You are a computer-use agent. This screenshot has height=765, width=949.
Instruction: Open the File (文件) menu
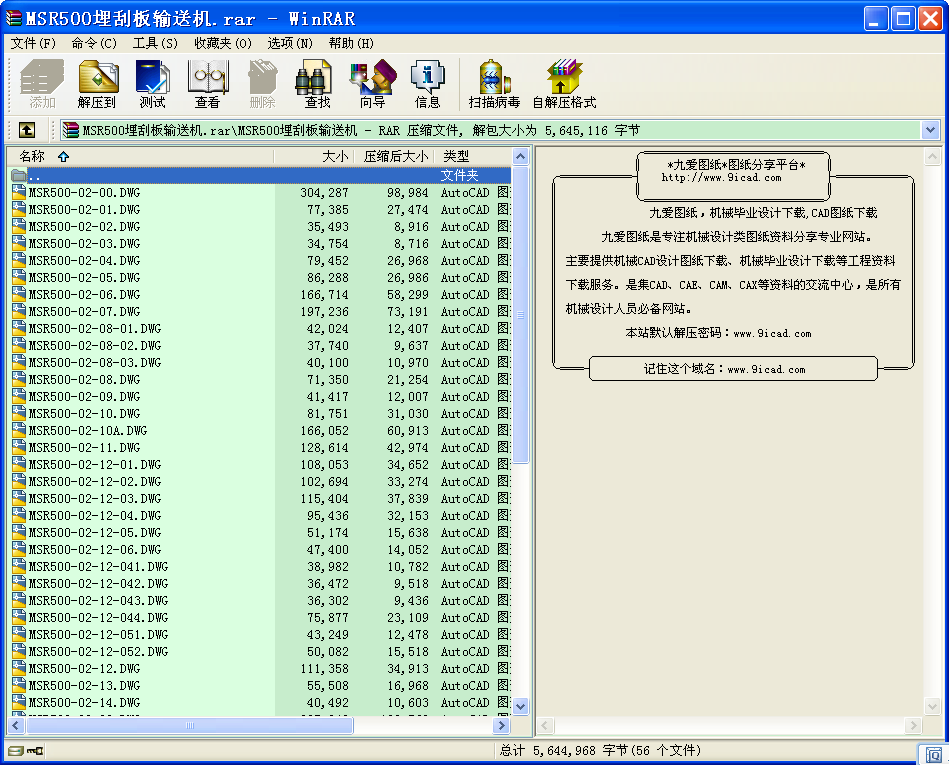33,43
